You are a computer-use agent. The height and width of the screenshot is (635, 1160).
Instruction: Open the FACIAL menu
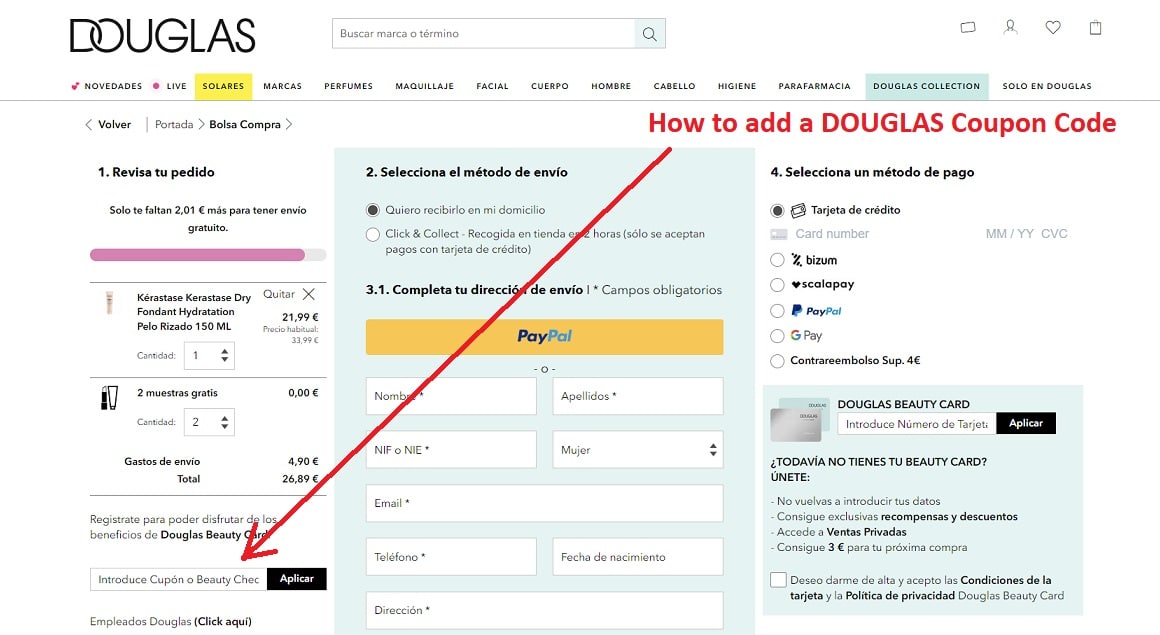pyautogui.click(x=493, y=86)
